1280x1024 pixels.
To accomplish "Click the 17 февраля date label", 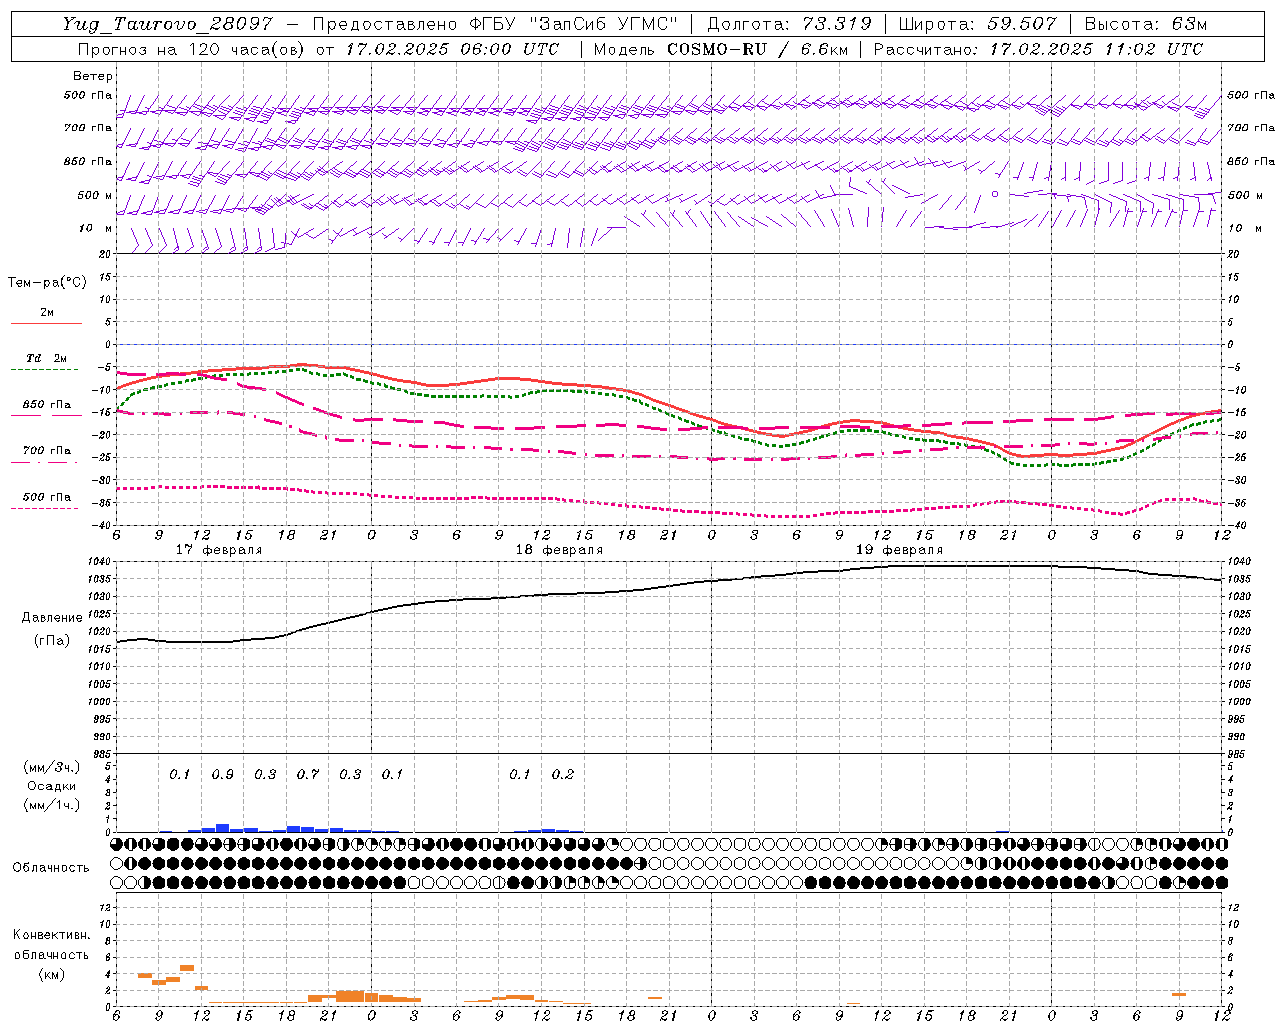I will tap(219, 550).
